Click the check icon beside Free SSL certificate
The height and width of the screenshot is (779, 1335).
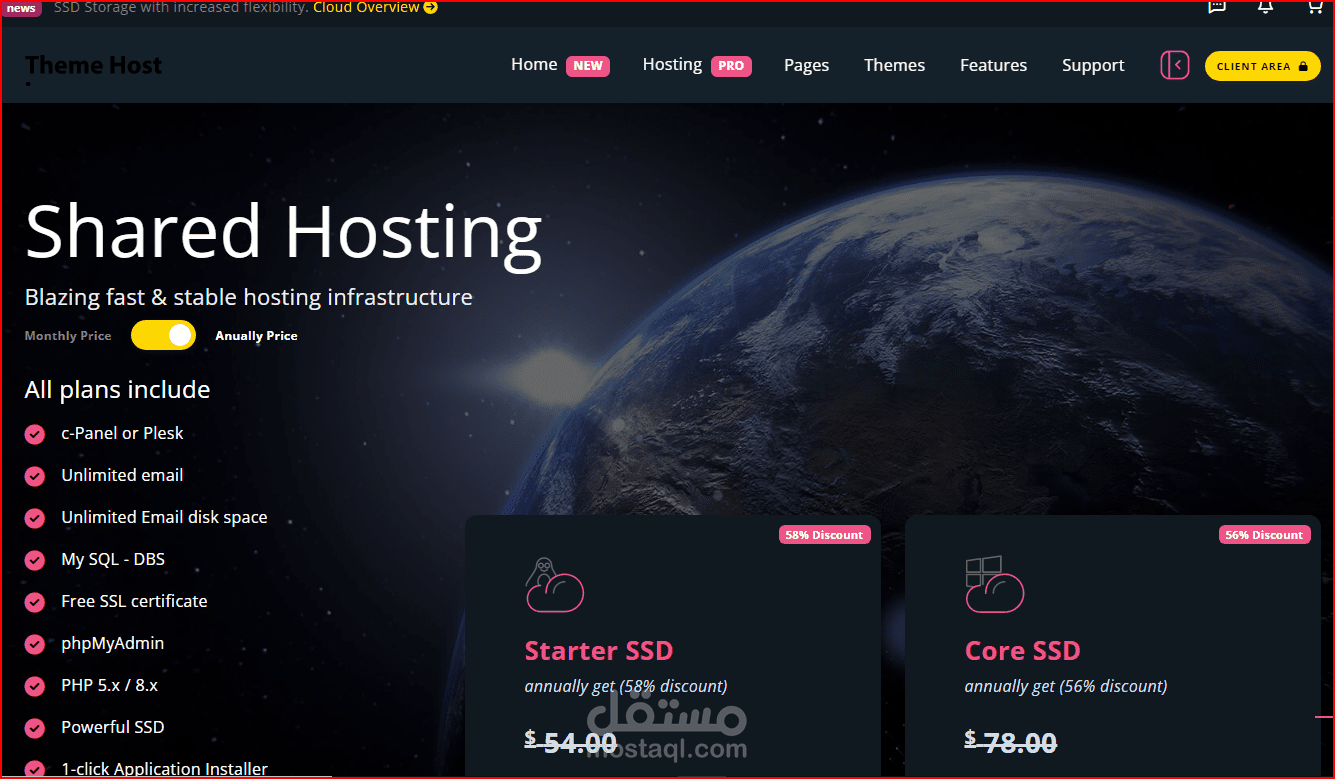pos(35,602)
